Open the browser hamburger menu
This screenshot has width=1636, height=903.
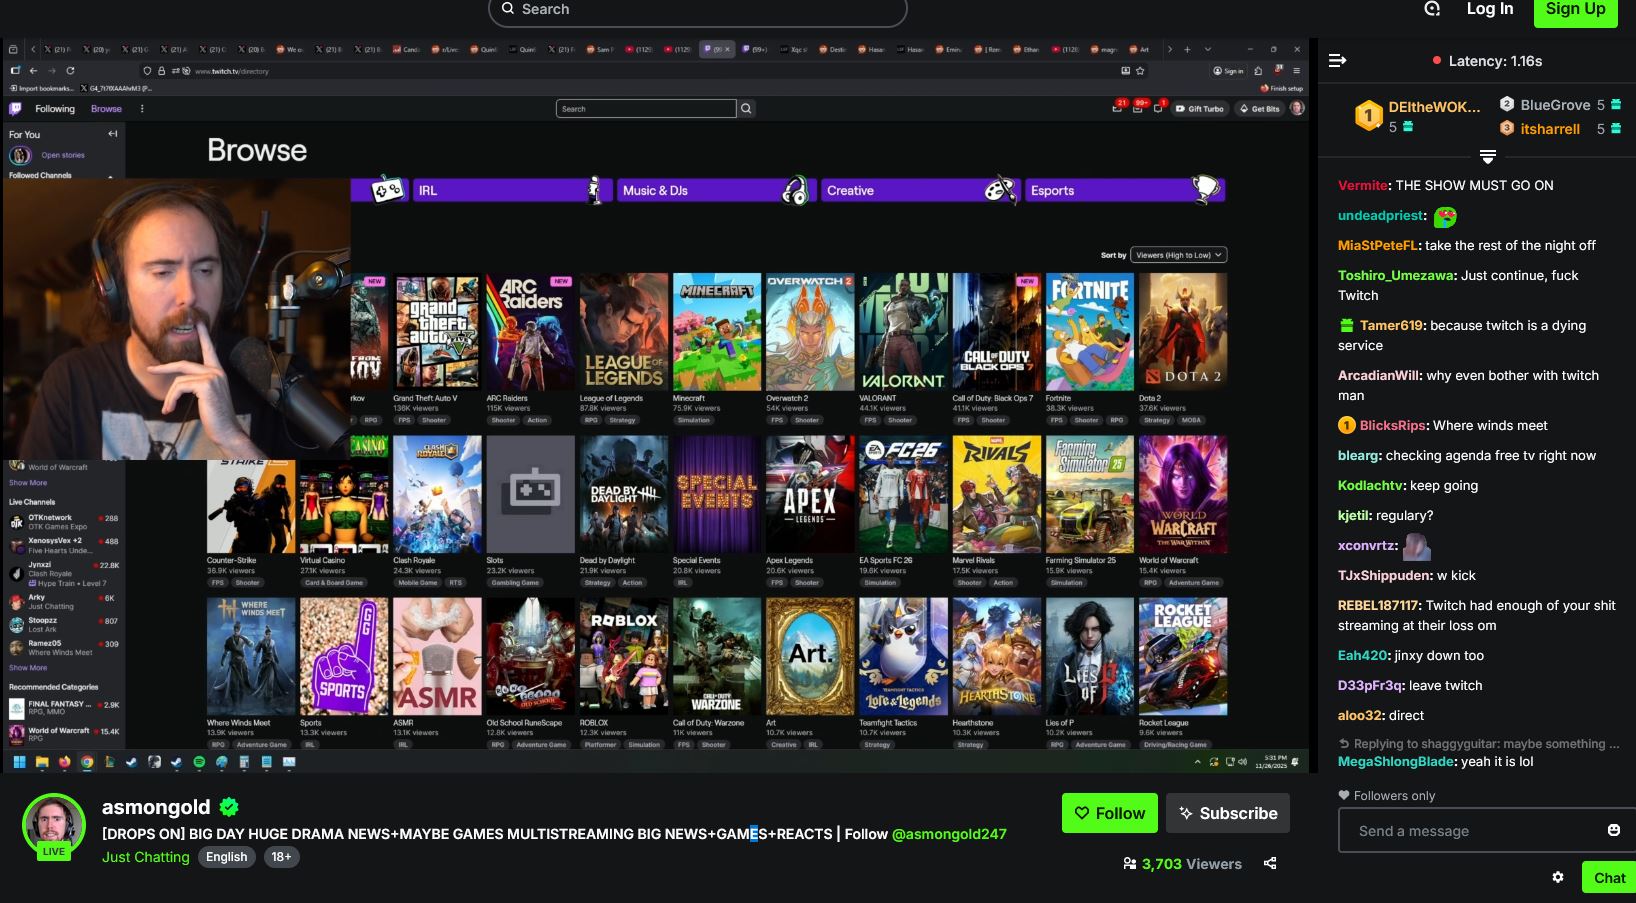click(1296, 71)
